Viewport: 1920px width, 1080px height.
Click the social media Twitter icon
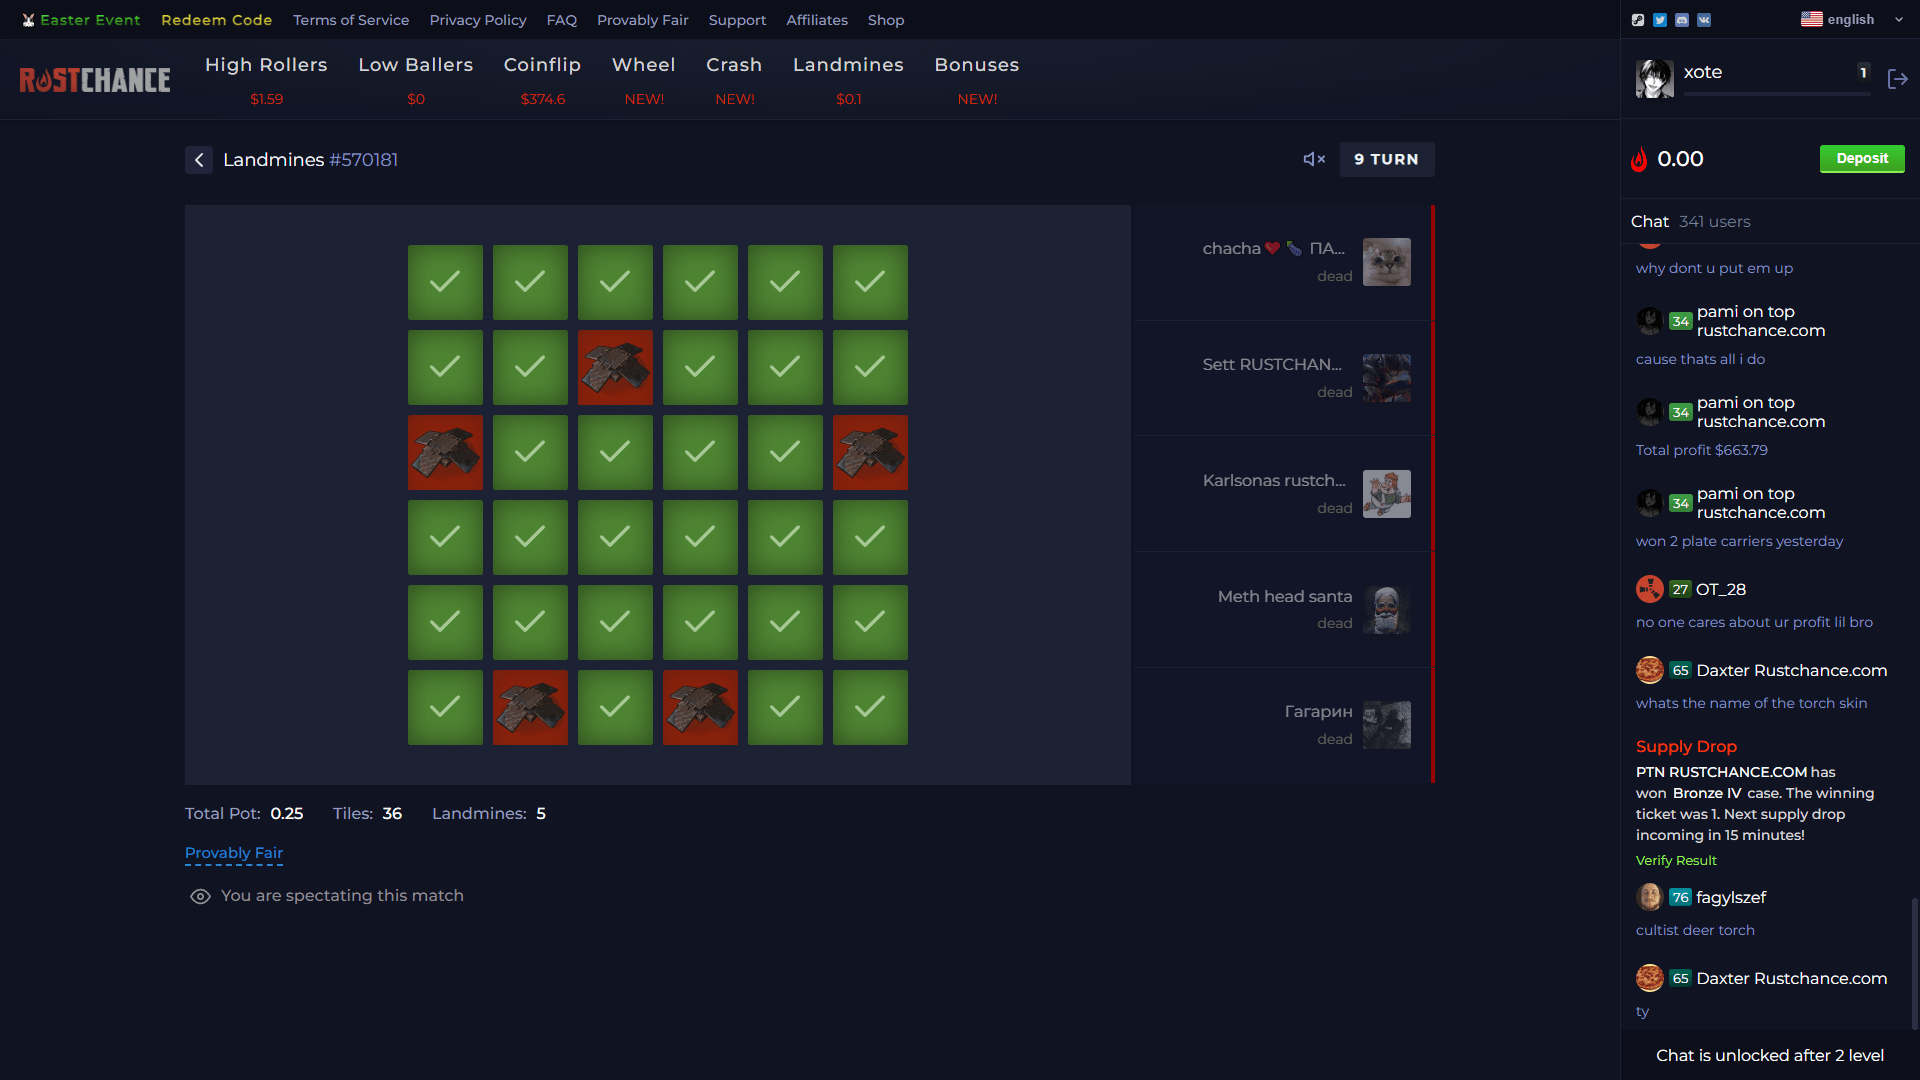click(x=1660, y=20)
